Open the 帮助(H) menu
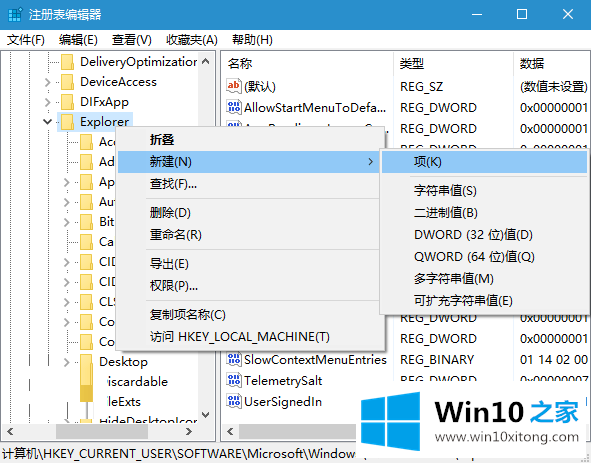591x463 pixels. 252,40
